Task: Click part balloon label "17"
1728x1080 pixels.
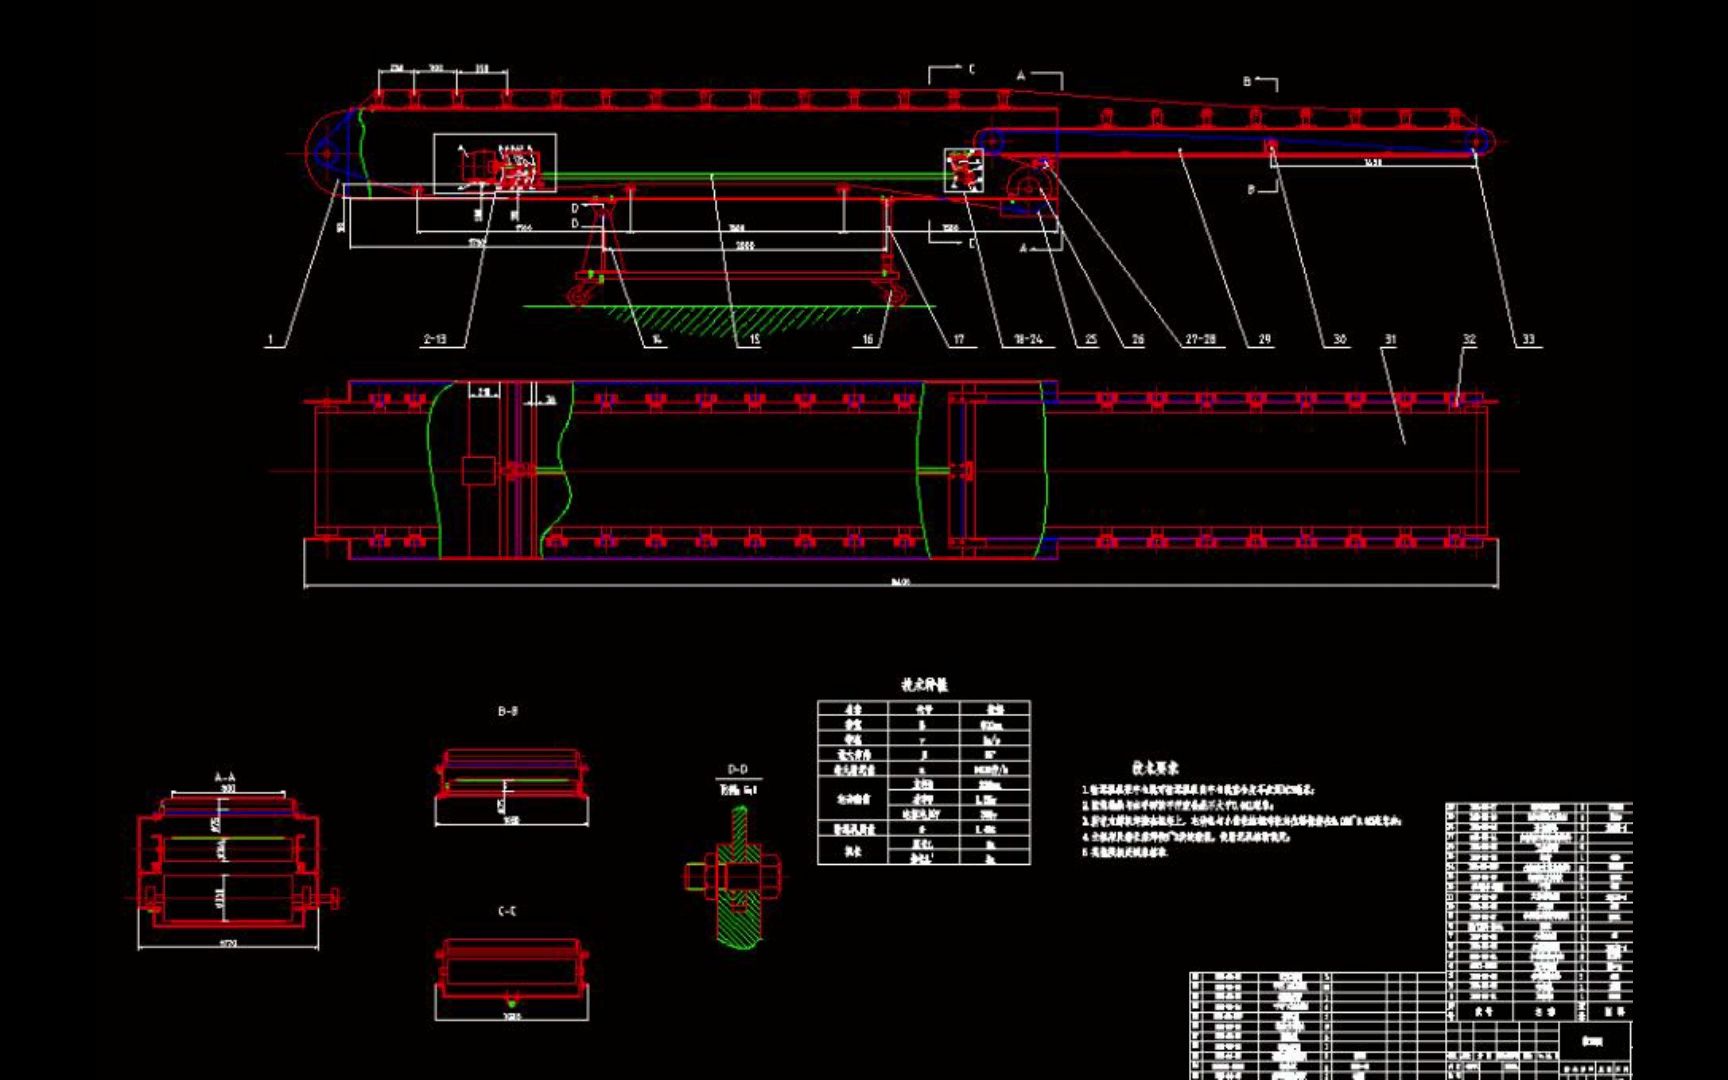Action: tap(959, 340)
